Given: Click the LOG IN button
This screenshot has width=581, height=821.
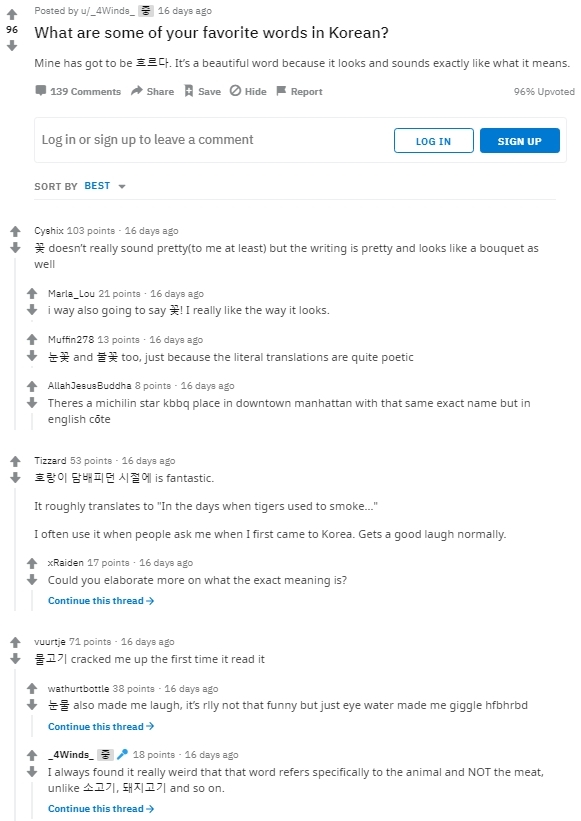Looking at the screenshot, I should (x=434, y=140).
